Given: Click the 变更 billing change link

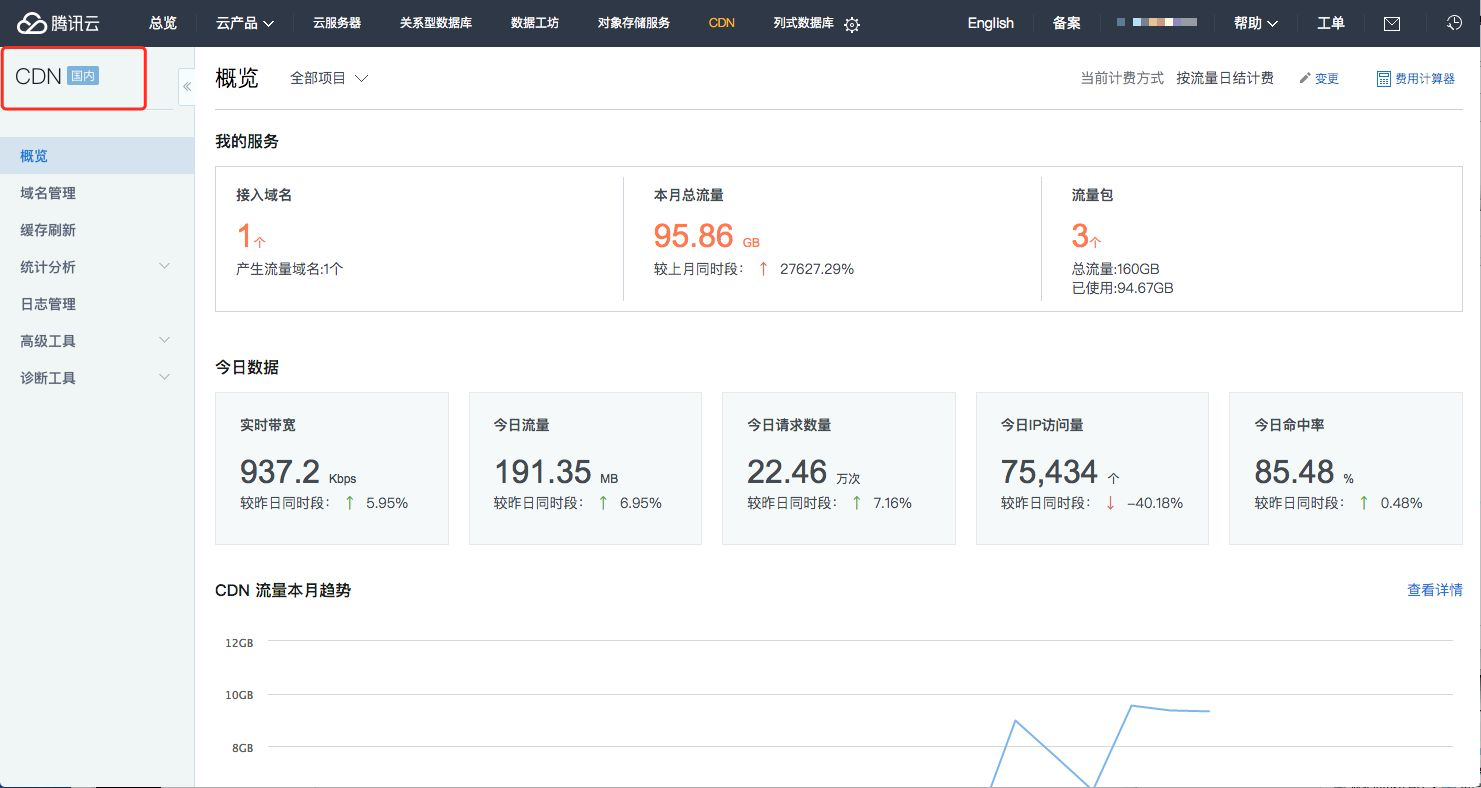Looking at the screenshot, I should pos(1327,78).
